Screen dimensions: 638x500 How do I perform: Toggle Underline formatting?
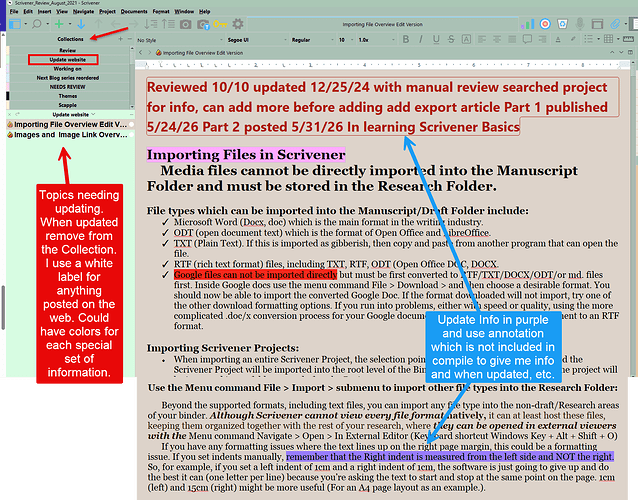(x=436, y=39)
